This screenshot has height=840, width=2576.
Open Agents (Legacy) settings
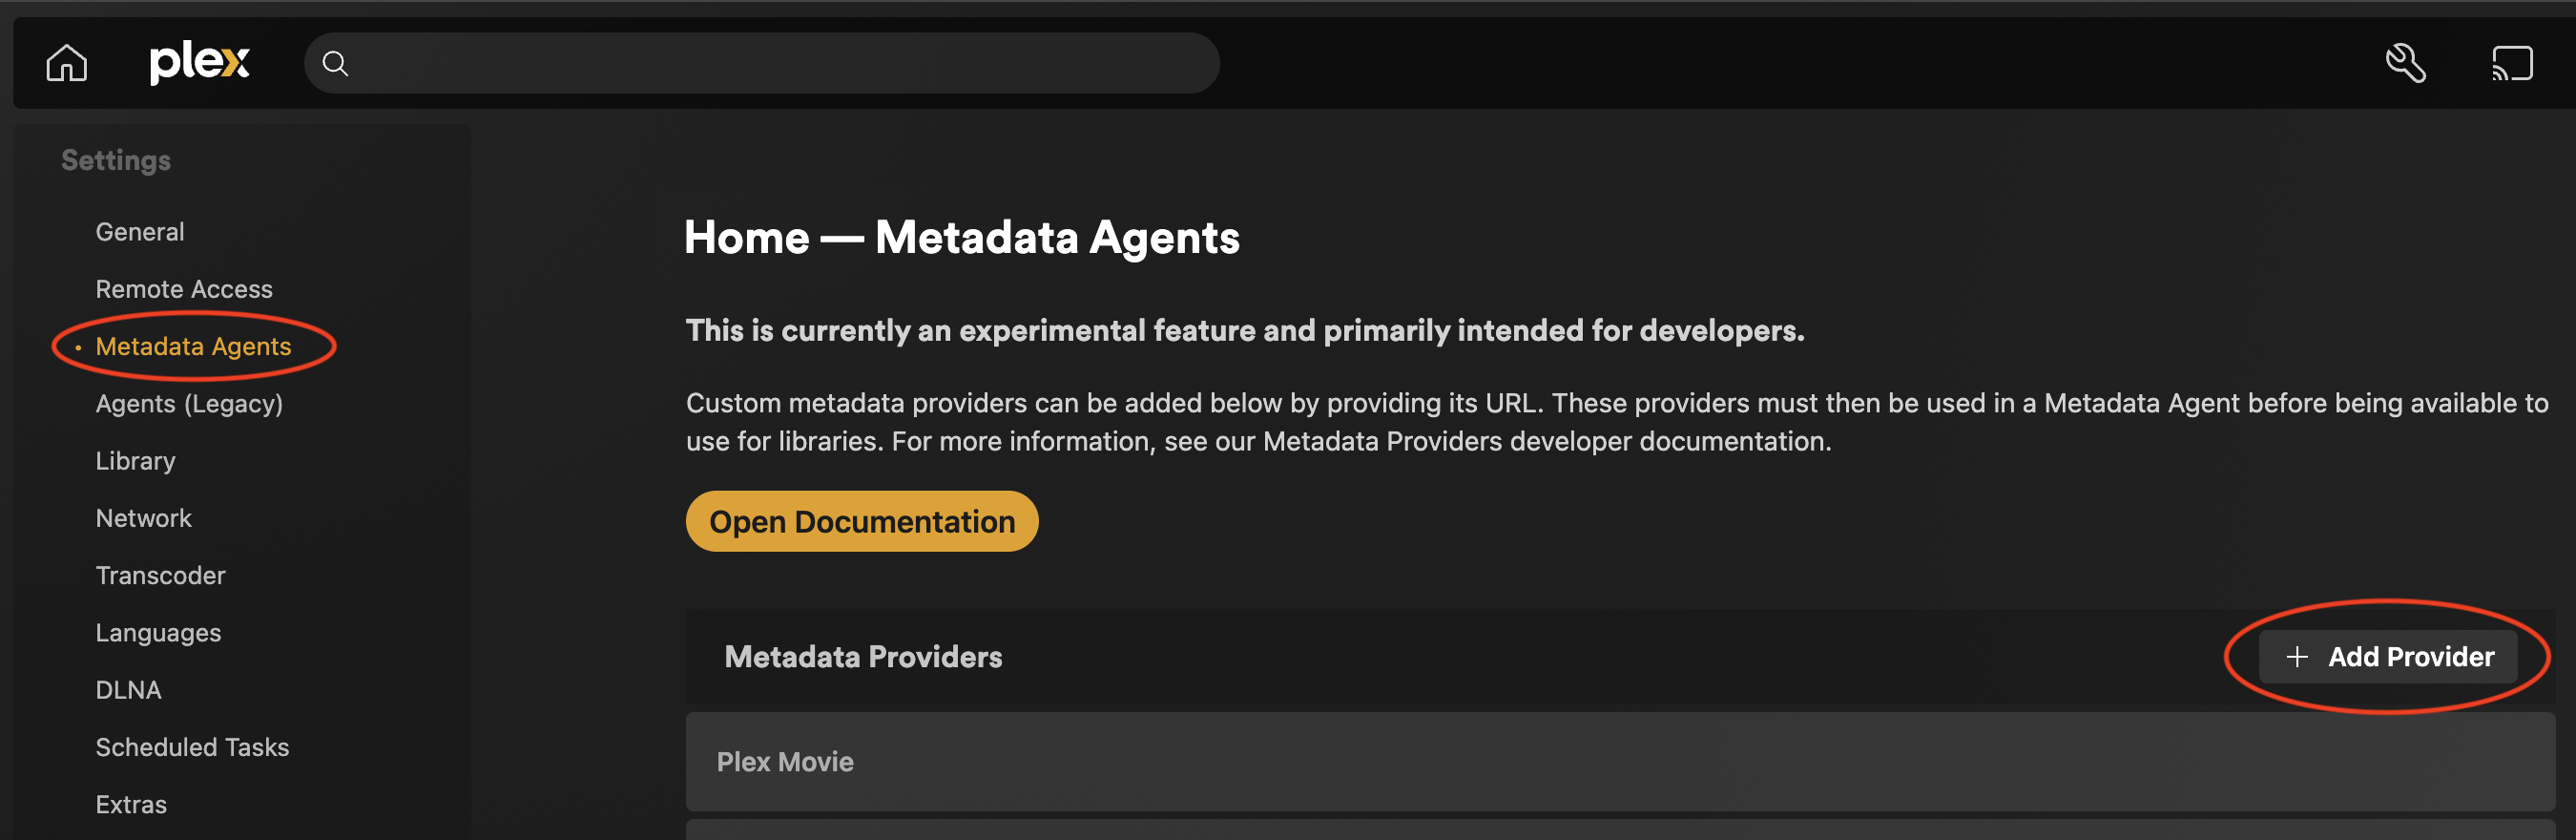coord(189,404)
